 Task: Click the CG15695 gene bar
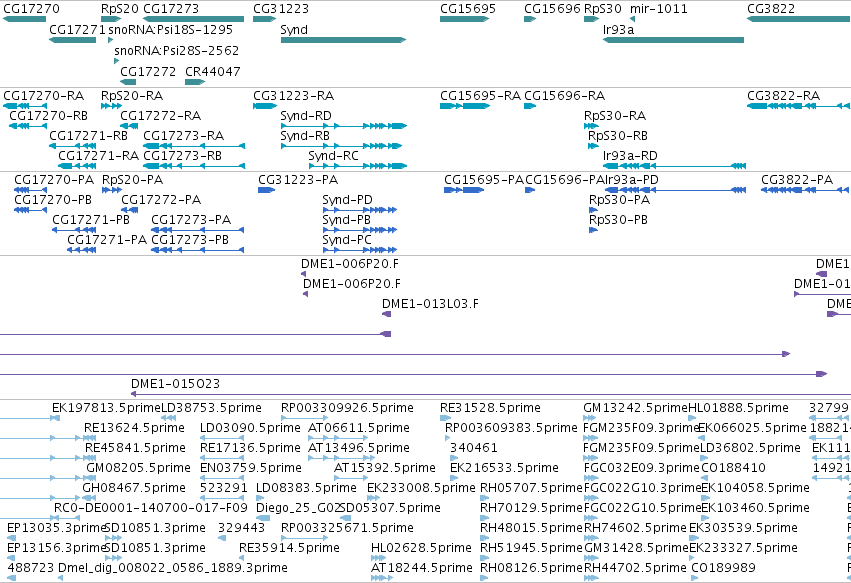coord(465,19)
